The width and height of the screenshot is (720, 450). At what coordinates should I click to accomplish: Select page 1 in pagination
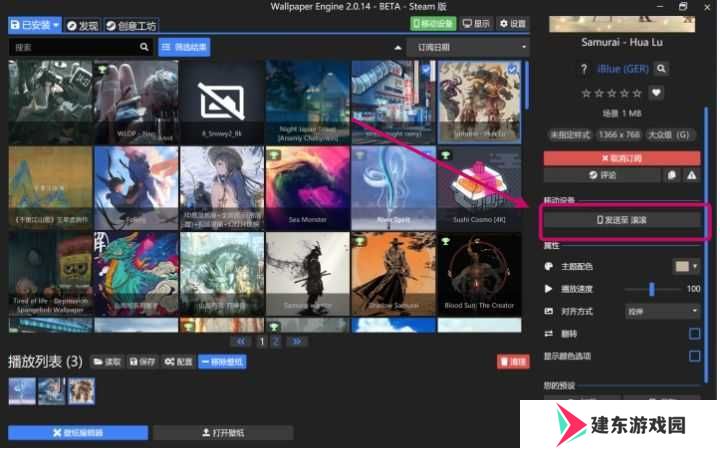coord(262,342)
